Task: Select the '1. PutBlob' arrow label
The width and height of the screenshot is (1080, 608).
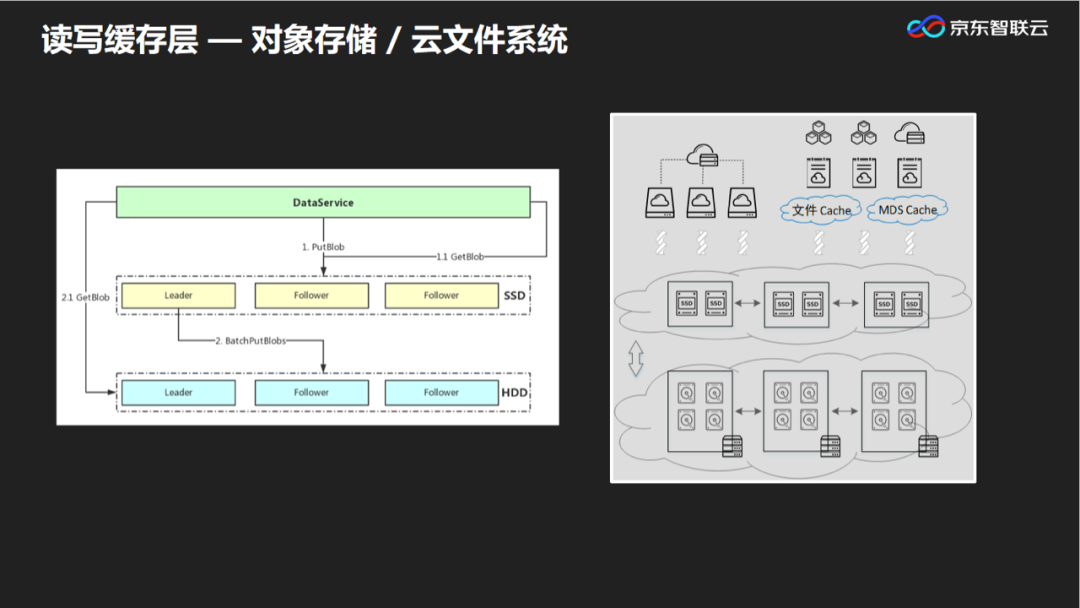Action: pyautogui.click(x=323, y=247)
